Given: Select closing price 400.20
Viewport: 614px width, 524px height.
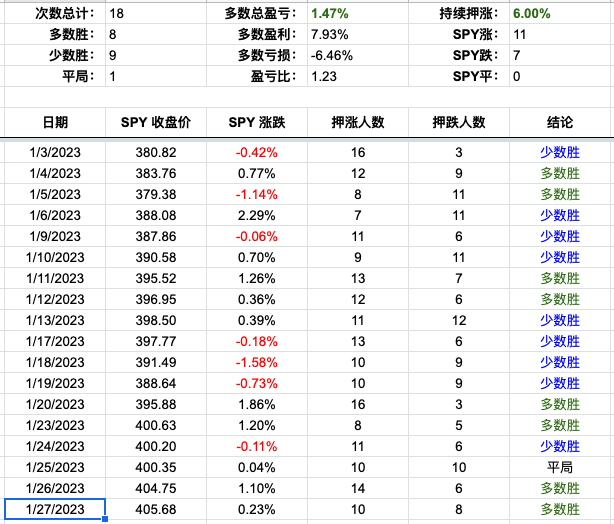Looking at the screenshot, I should pyautogui.click(x=156, y=446).
